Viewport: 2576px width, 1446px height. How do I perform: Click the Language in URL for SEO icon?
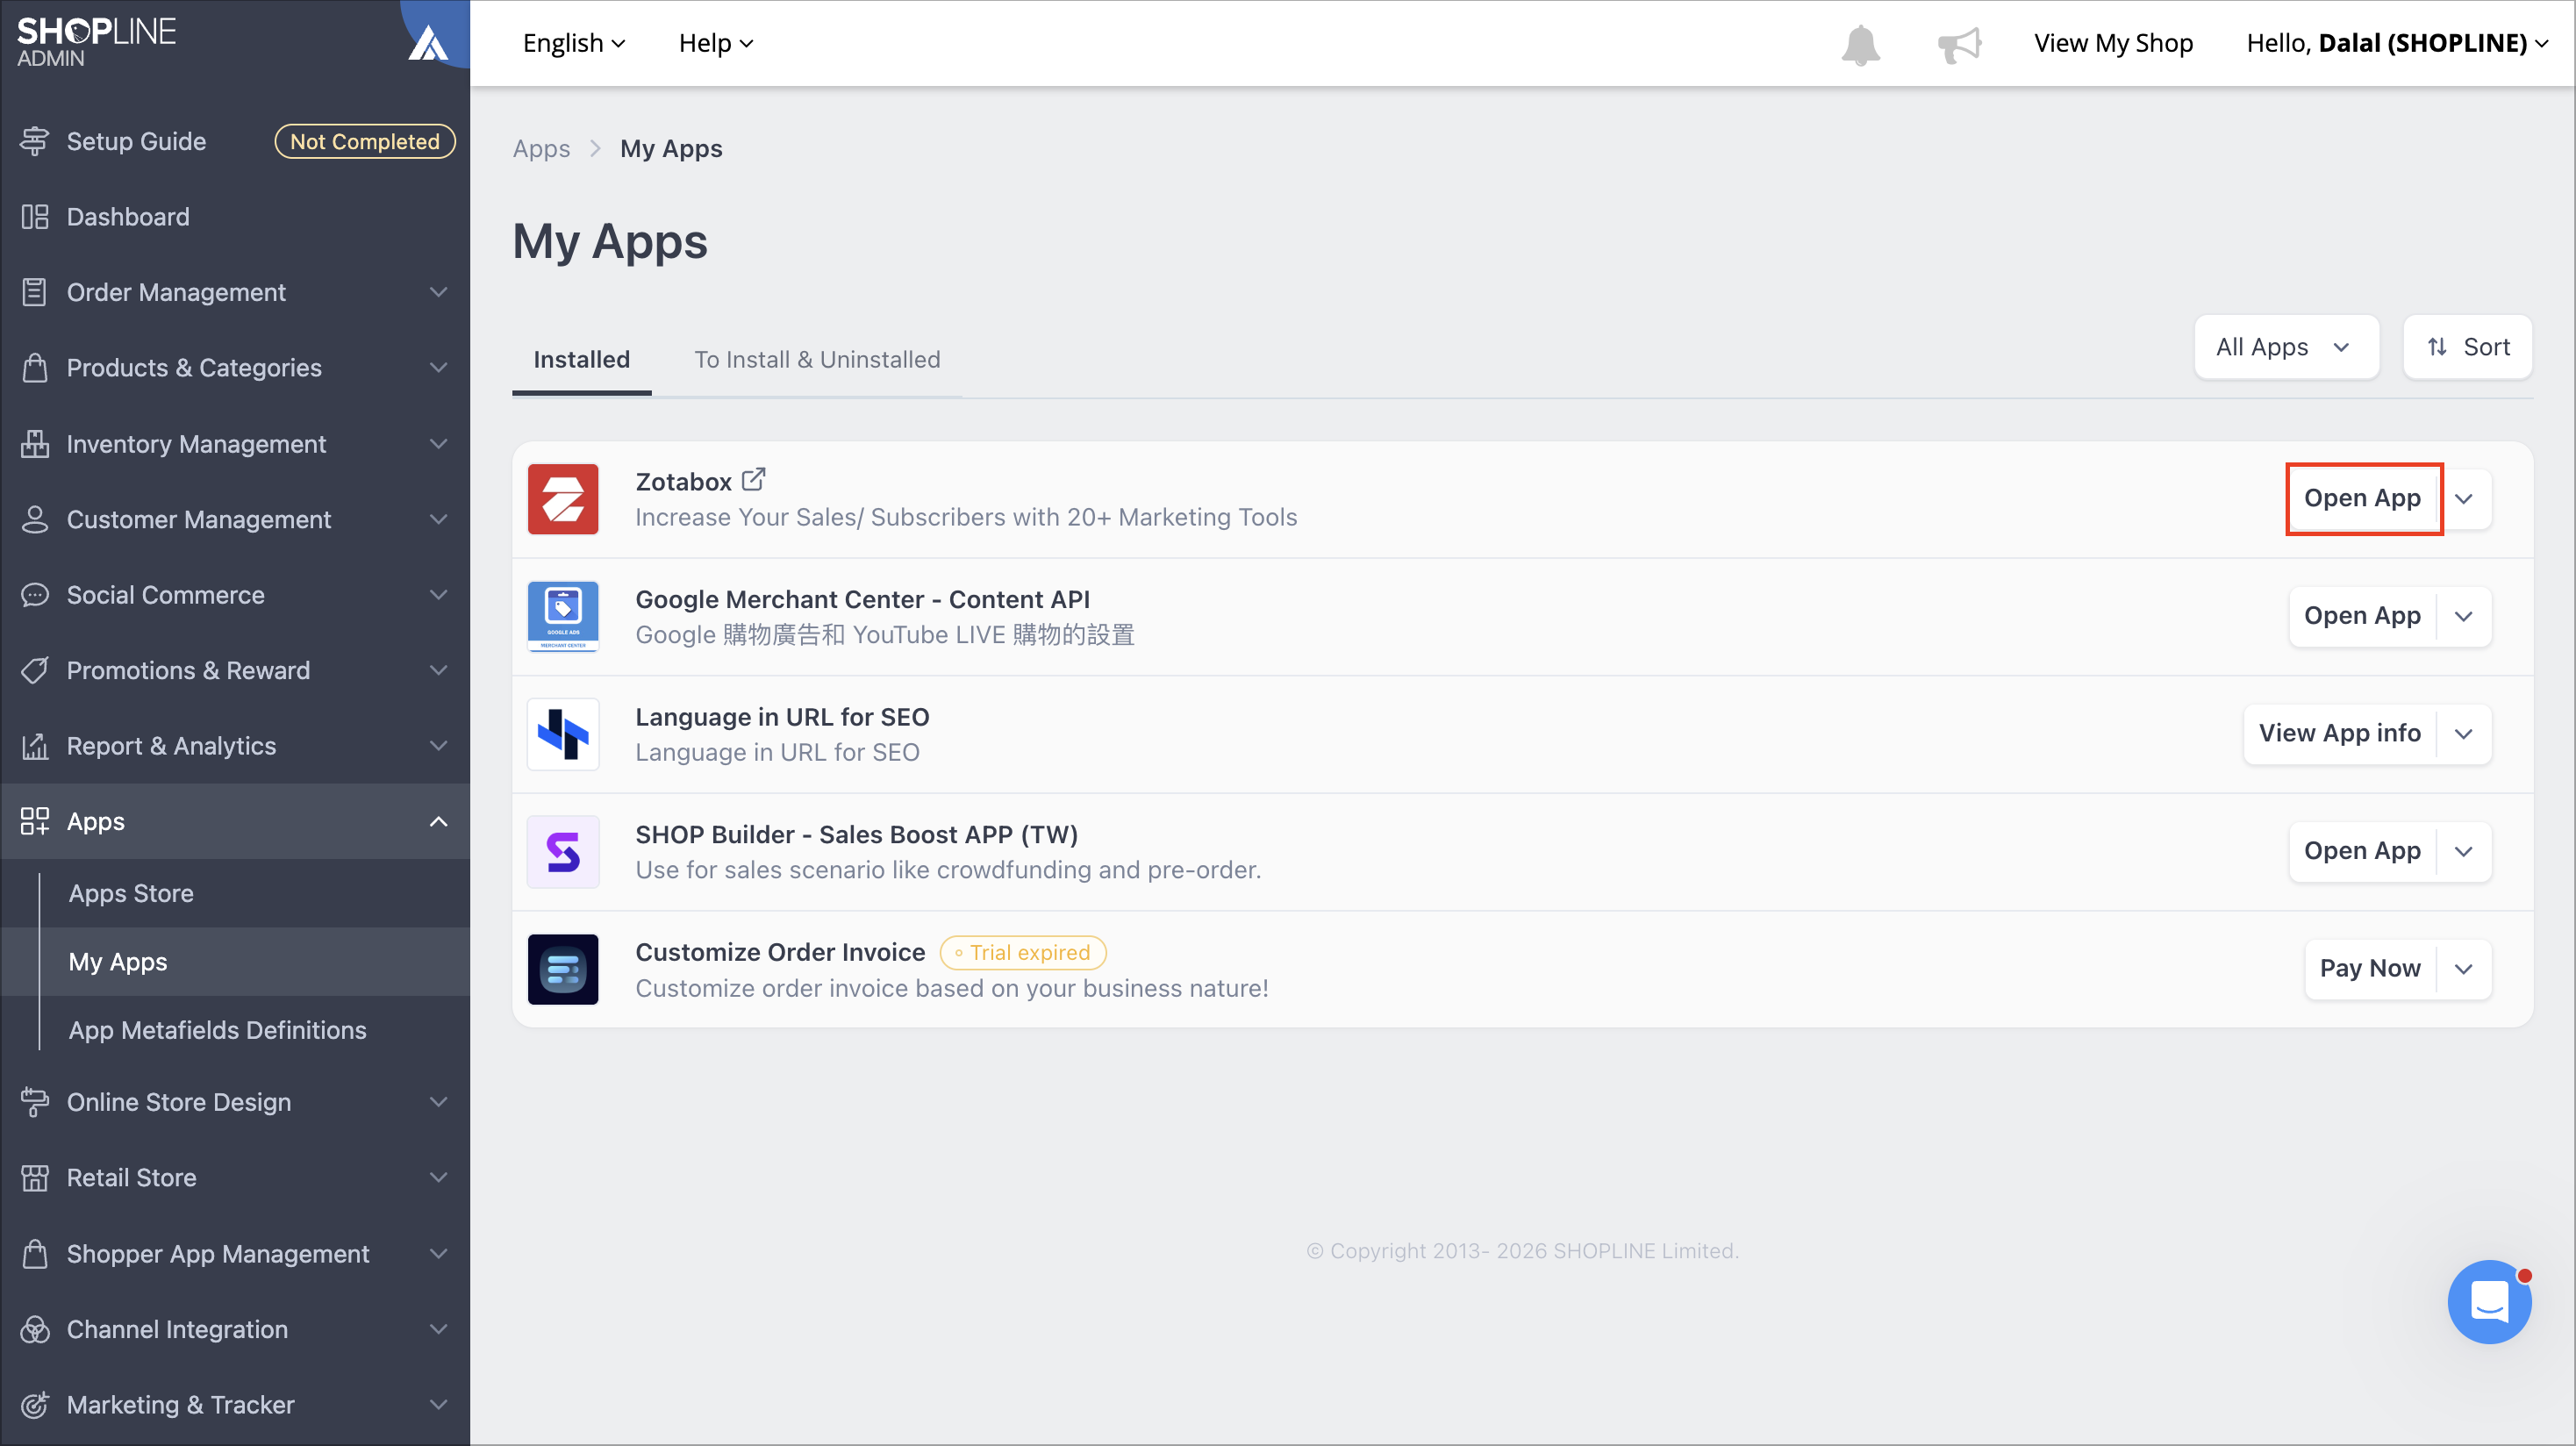tap(563, 734)
